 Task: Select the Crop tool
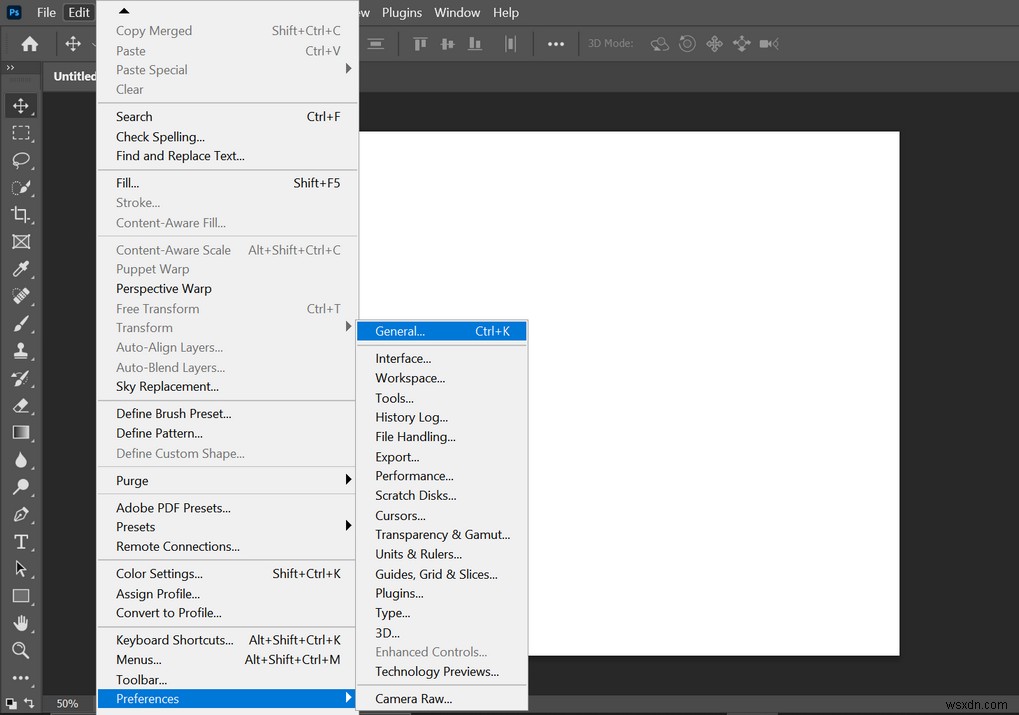pyautogui.click(x=20, y=215)
